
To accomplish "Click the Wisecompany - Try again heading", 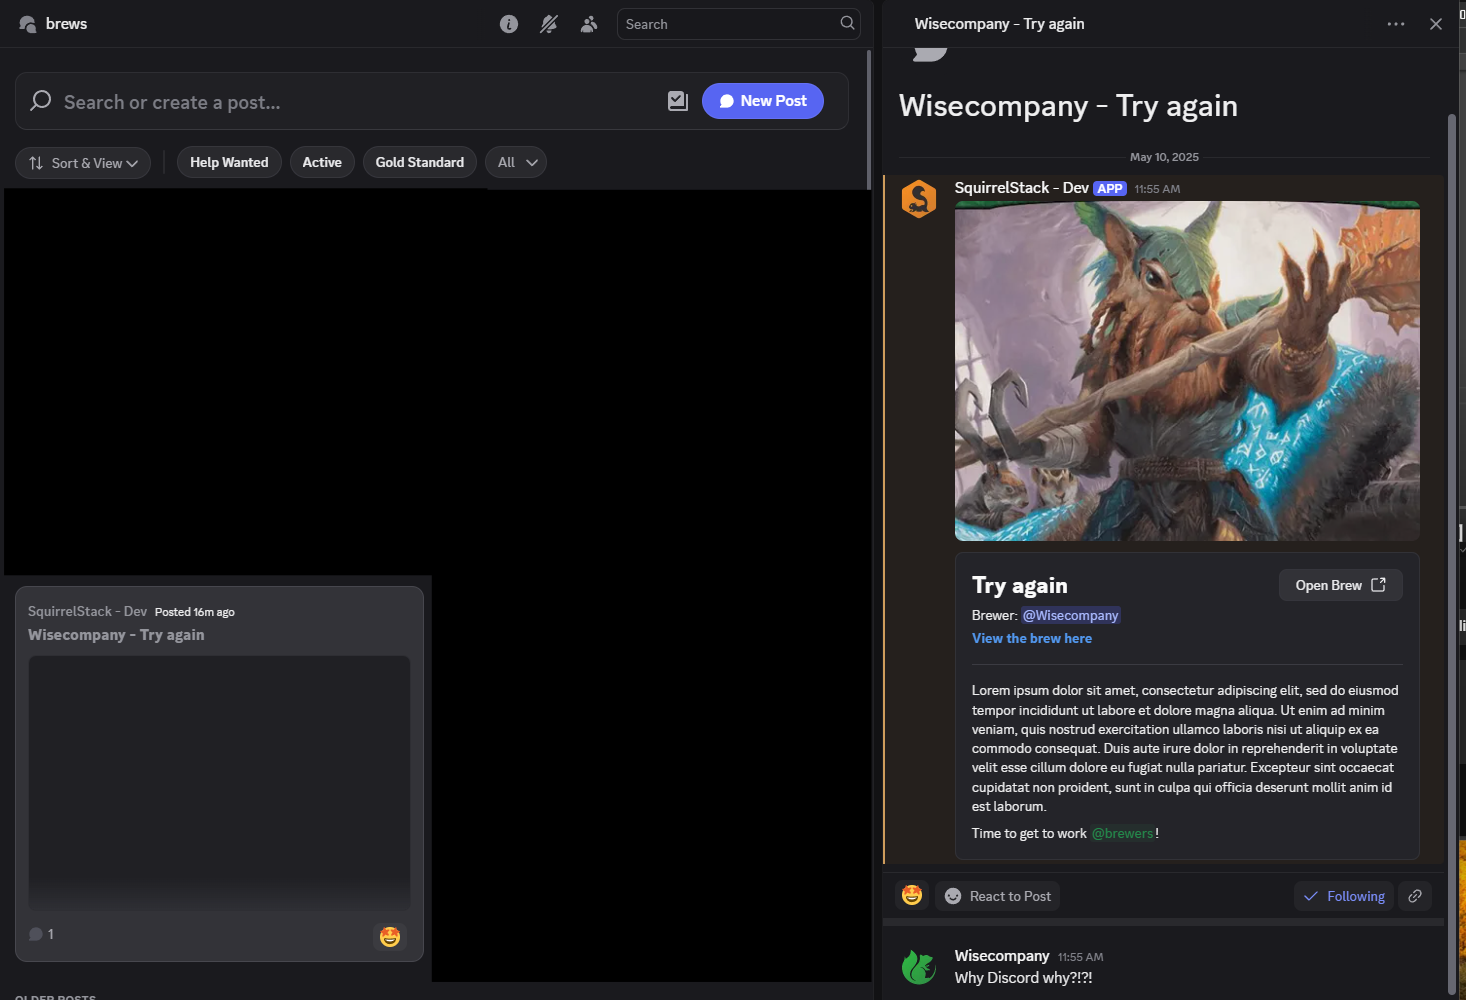I will click(x=1068, y=106).
